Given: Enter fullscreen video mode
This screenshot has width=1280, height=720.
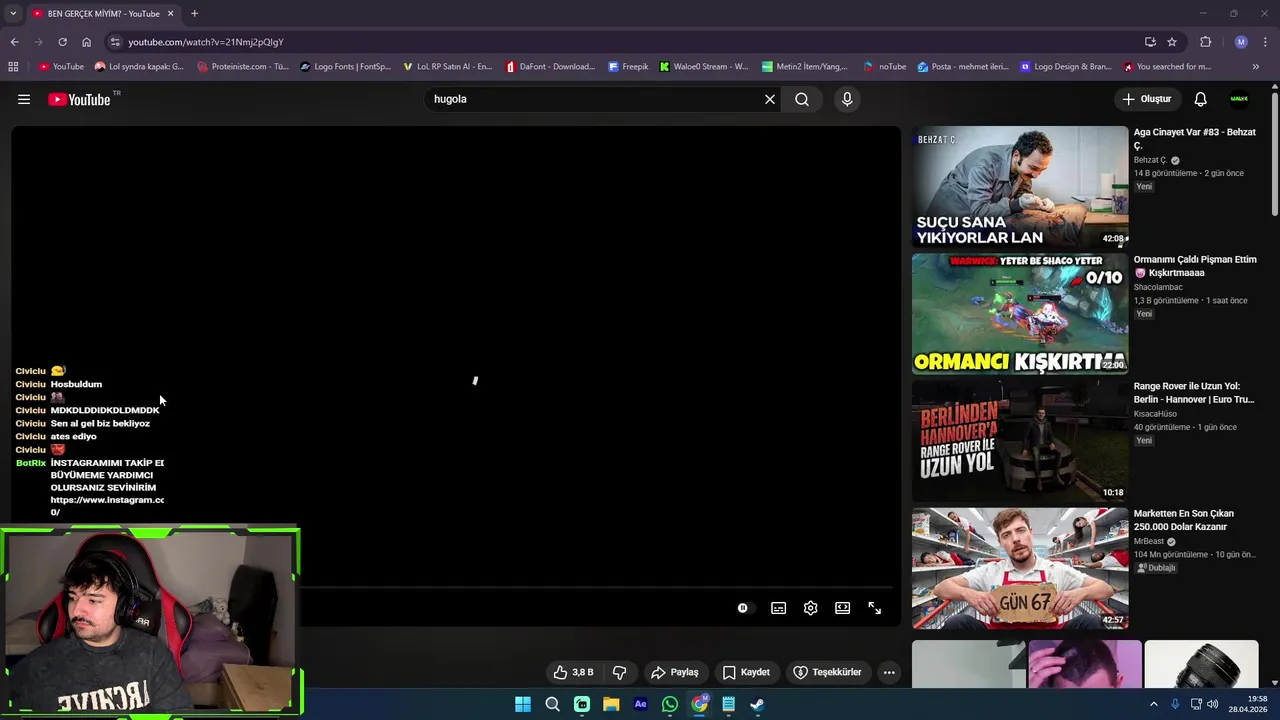Looking at the screenshot, I should coord(875,608).
